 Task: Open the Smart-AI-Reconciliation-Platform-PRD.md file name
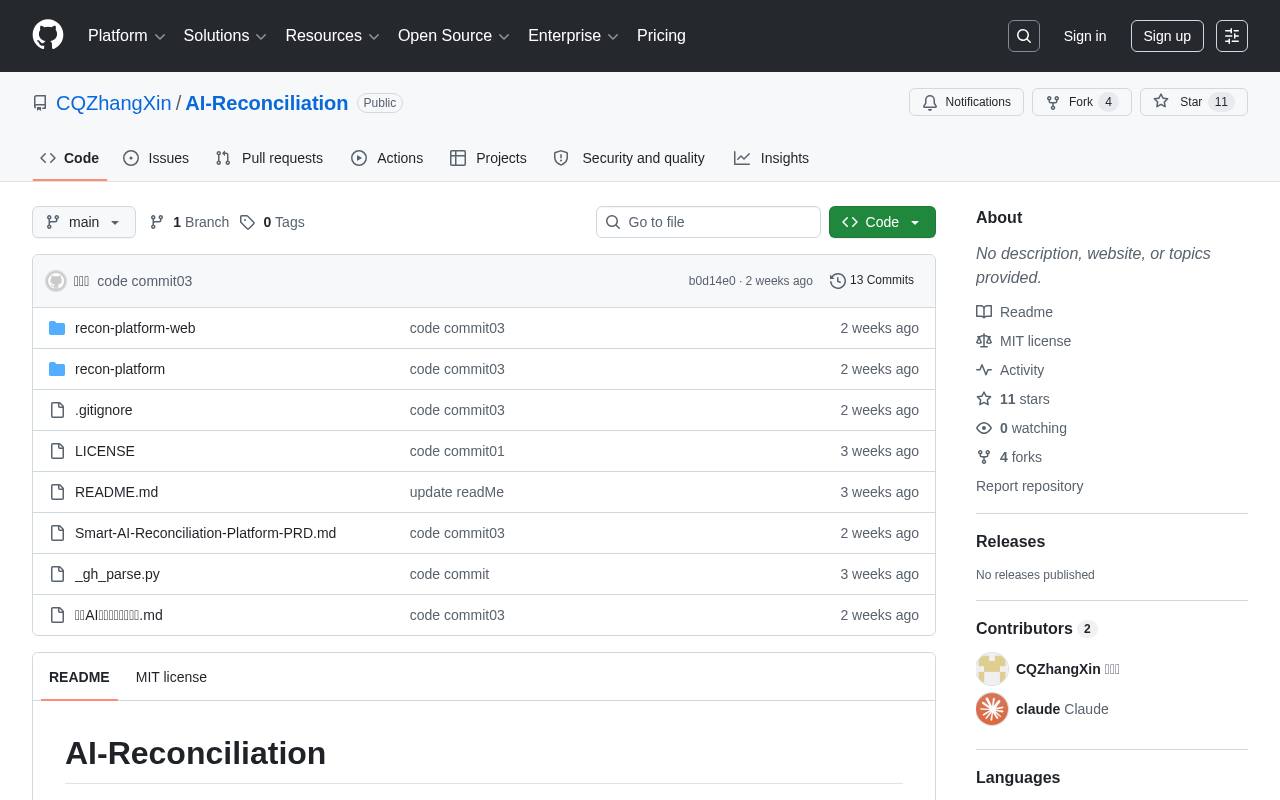(205, 533)
